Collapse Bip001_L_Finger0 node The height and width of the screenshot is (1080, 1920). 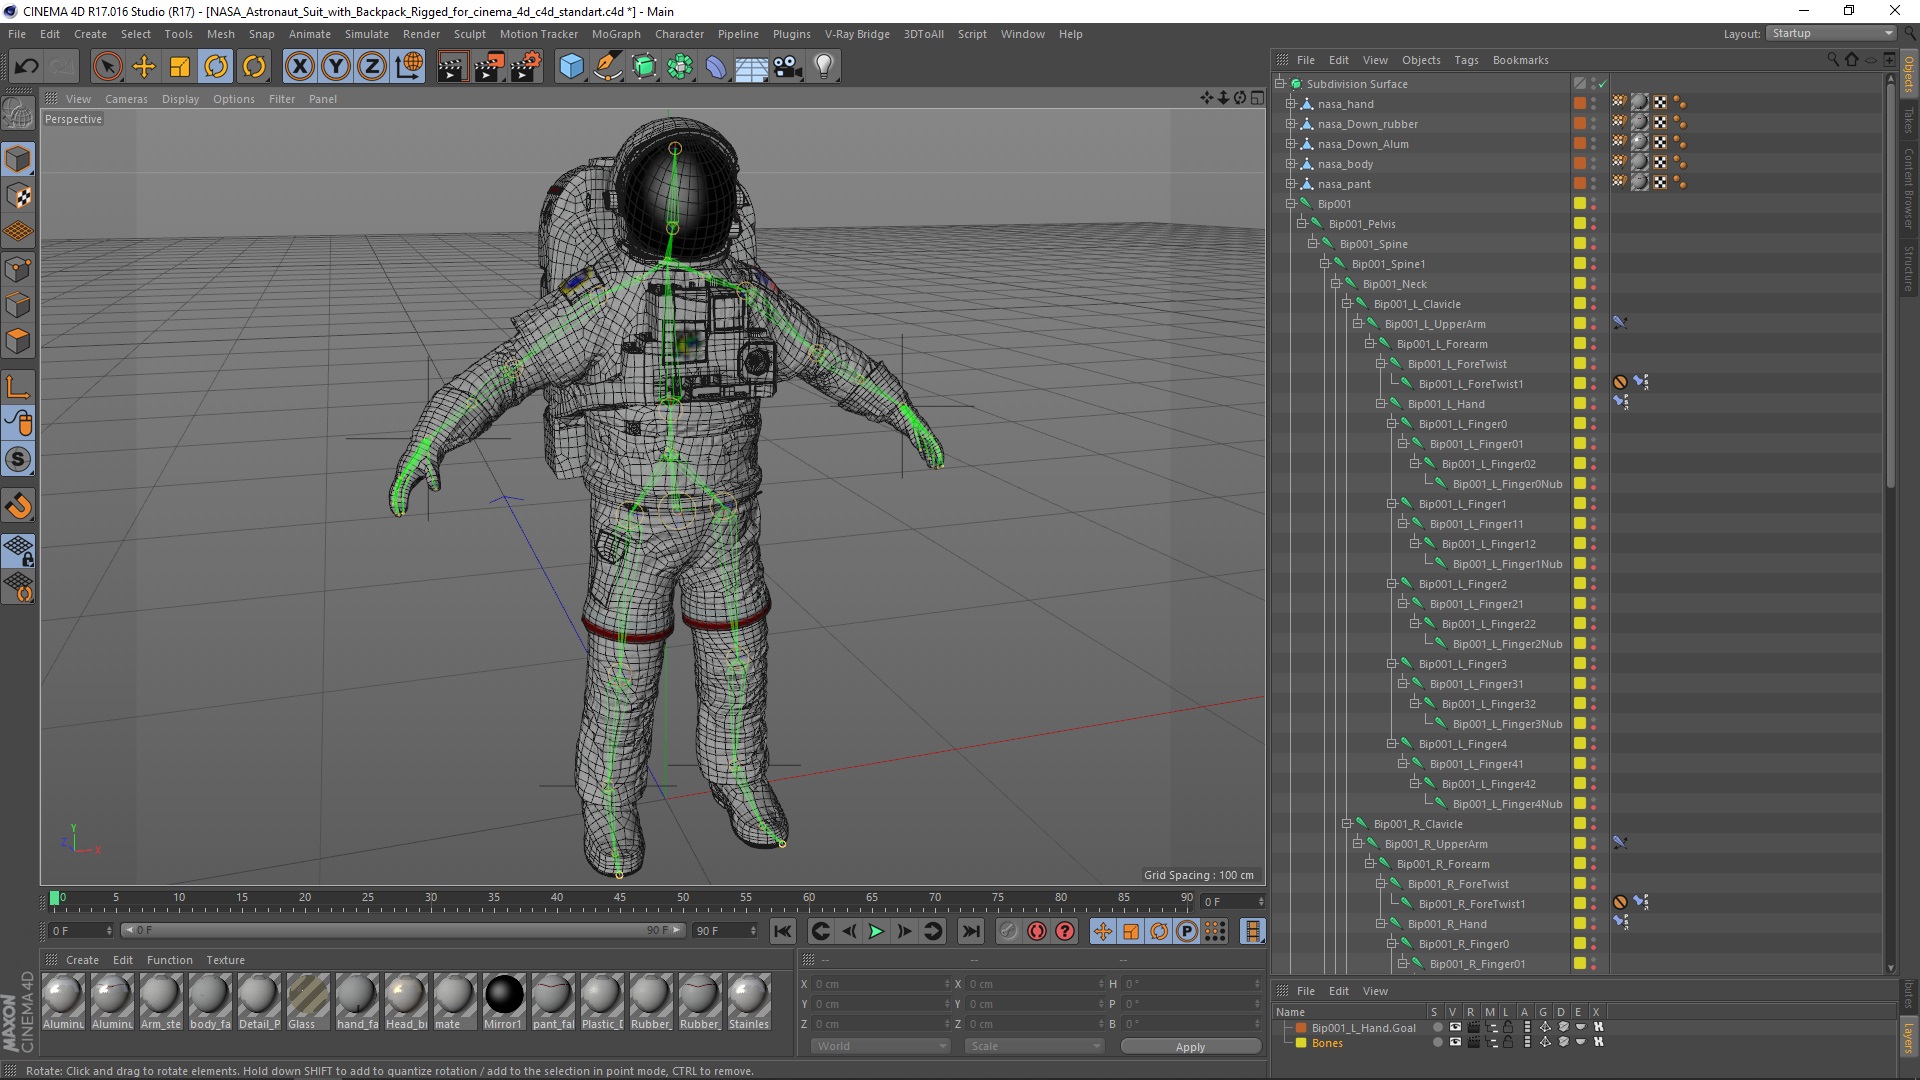click(1391, 424)
